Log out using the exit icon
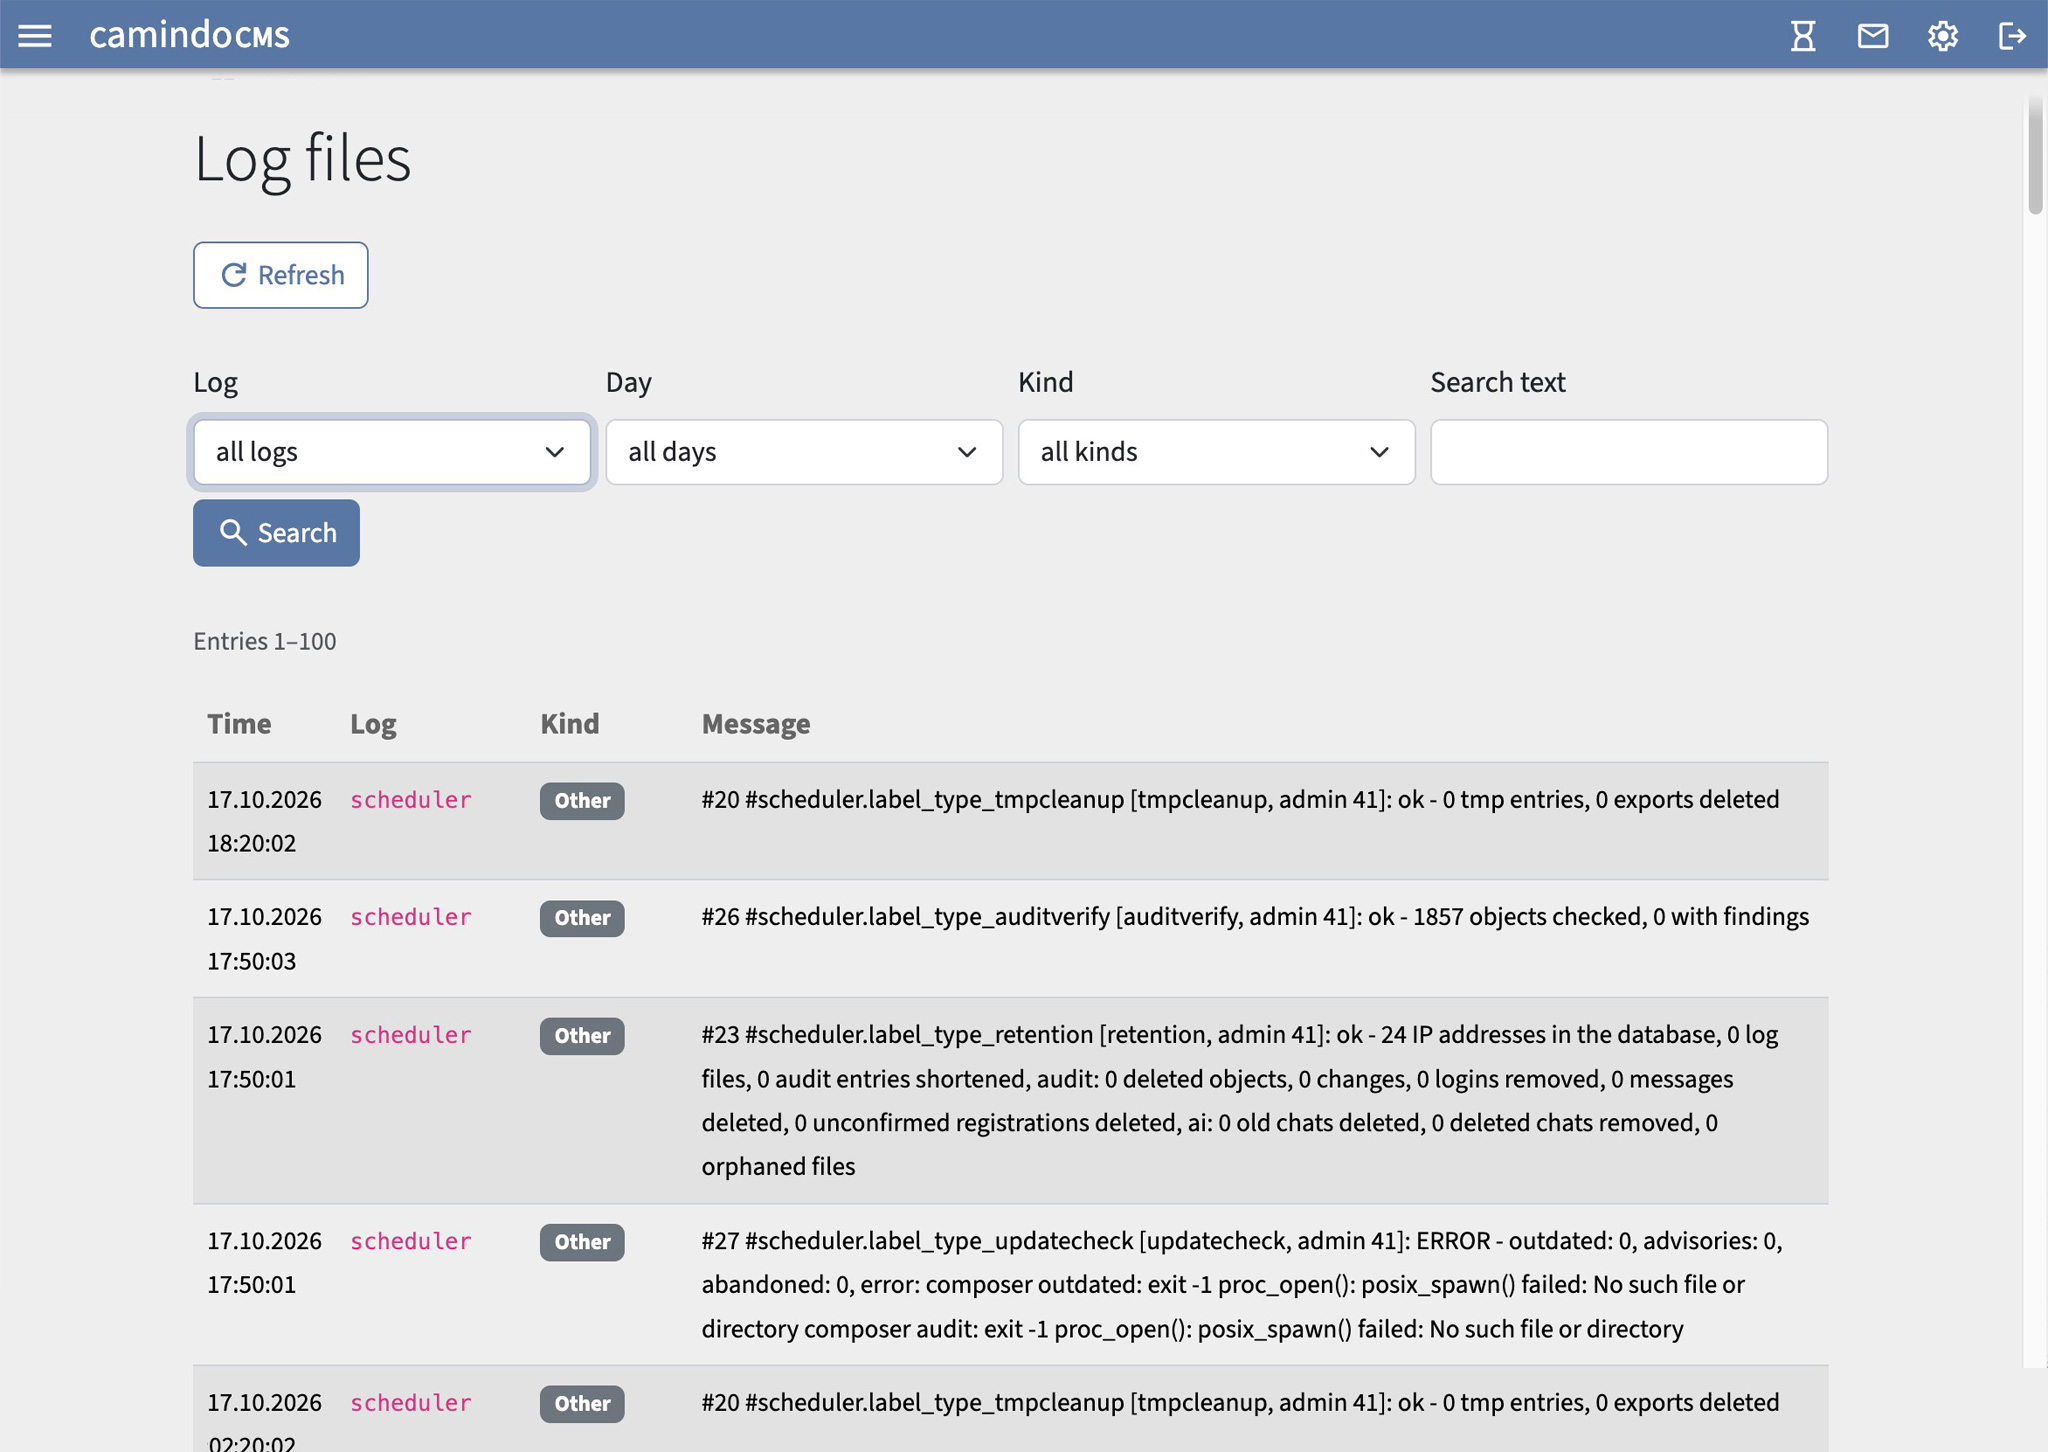The width and height of the screenshot is (2048, 1452). [x=2012, y=36]
